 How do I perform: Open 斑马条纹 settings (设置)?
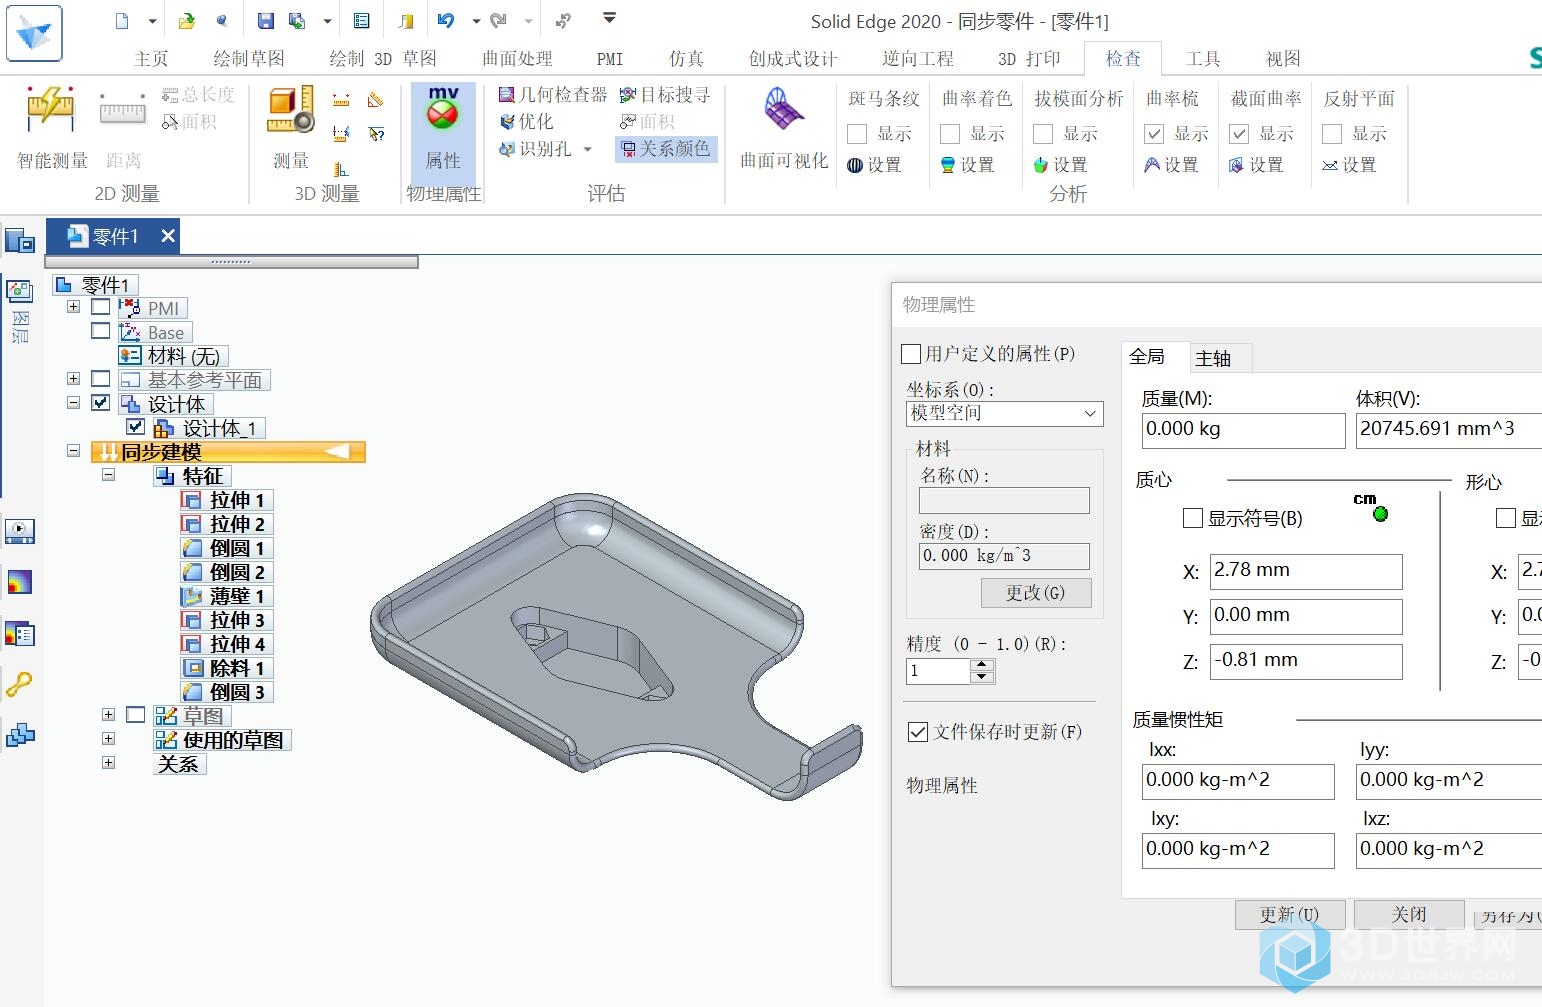point(874,165)
